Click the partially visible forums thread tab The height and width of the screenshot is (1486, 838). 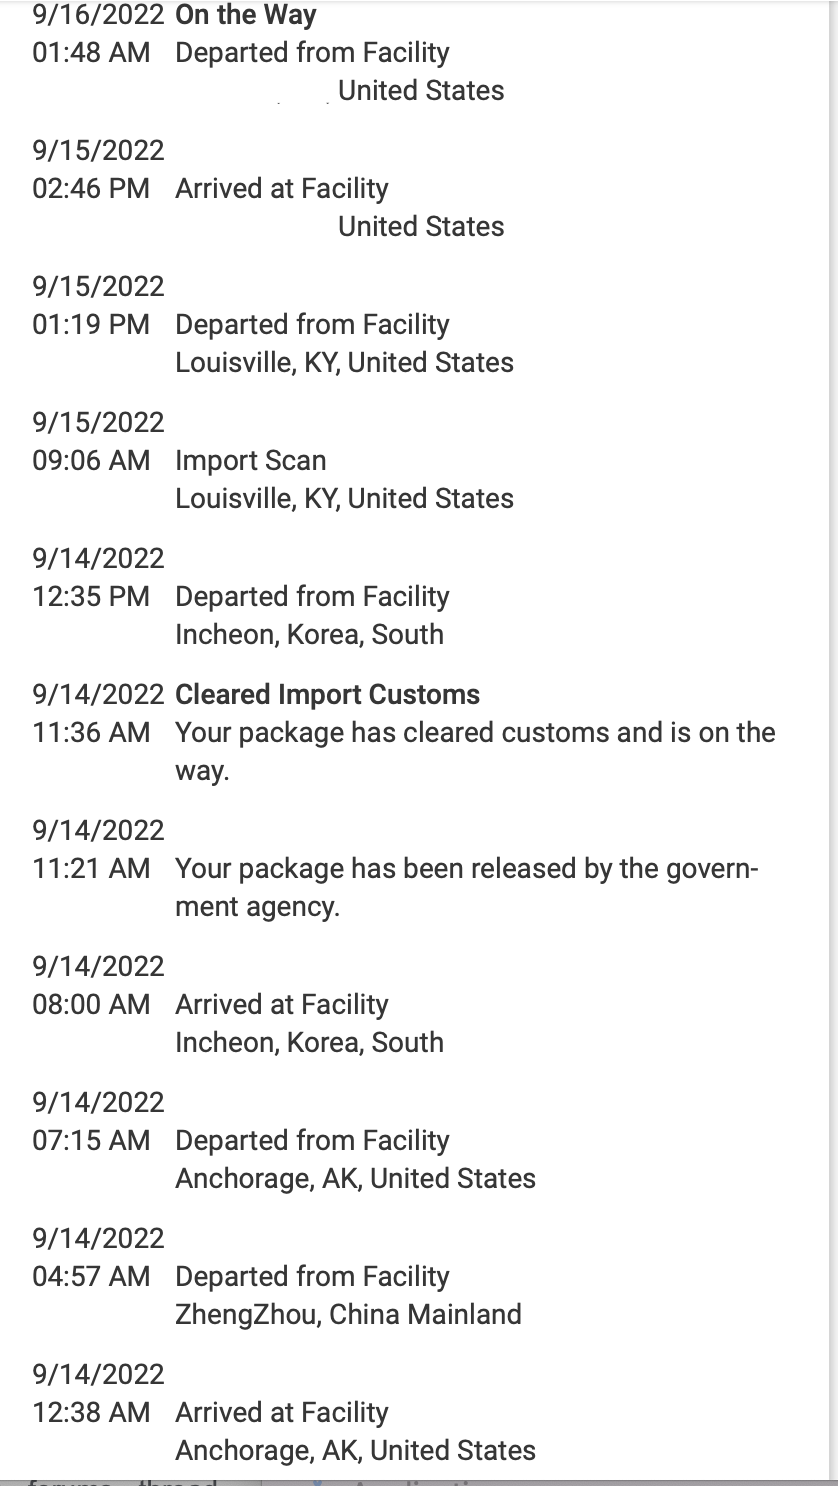pos(125,1481)
